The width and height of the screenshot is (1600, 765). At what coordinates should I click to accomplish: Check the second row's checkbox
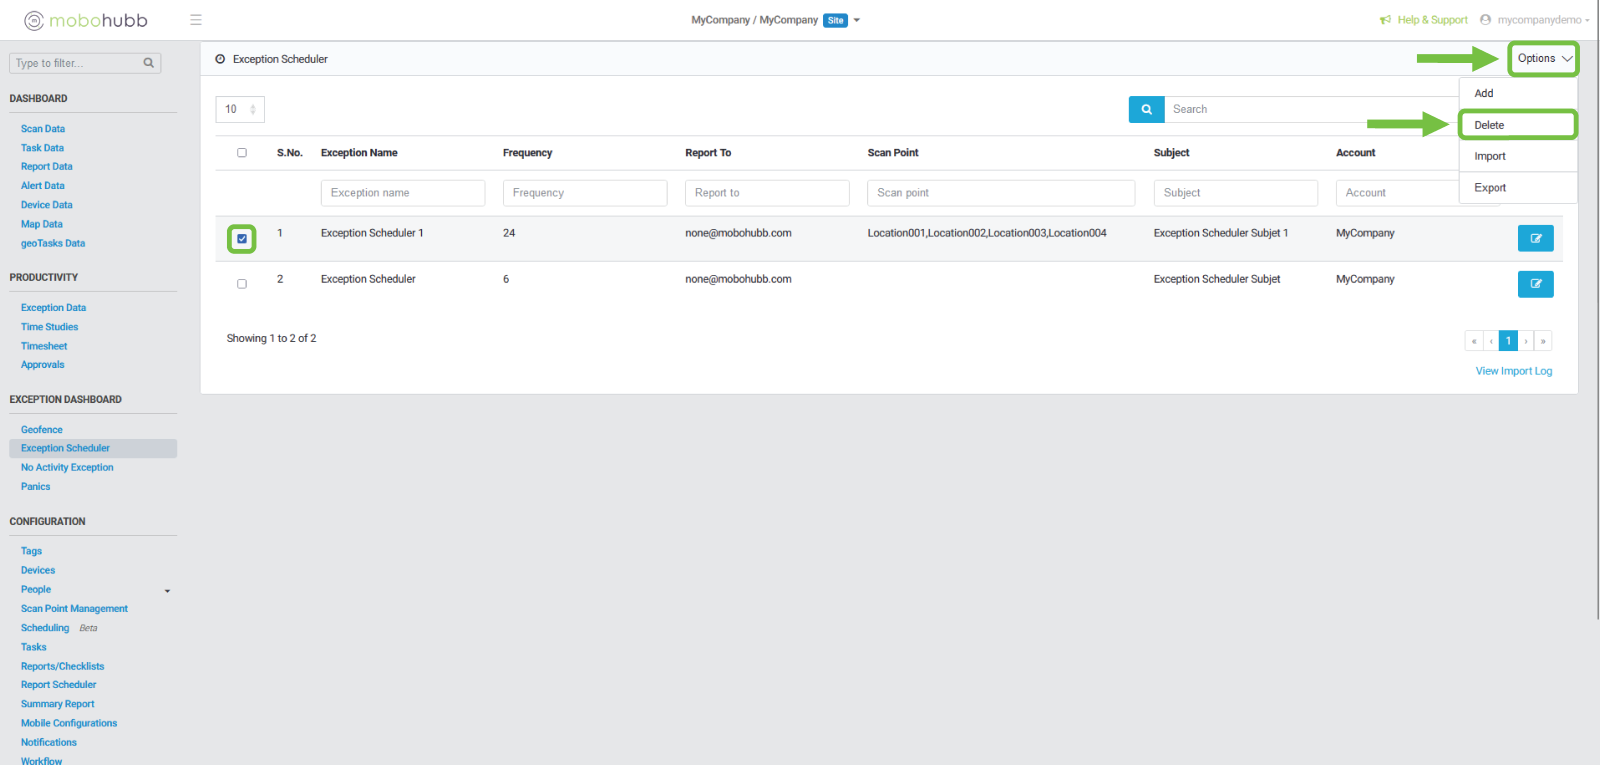242,284
